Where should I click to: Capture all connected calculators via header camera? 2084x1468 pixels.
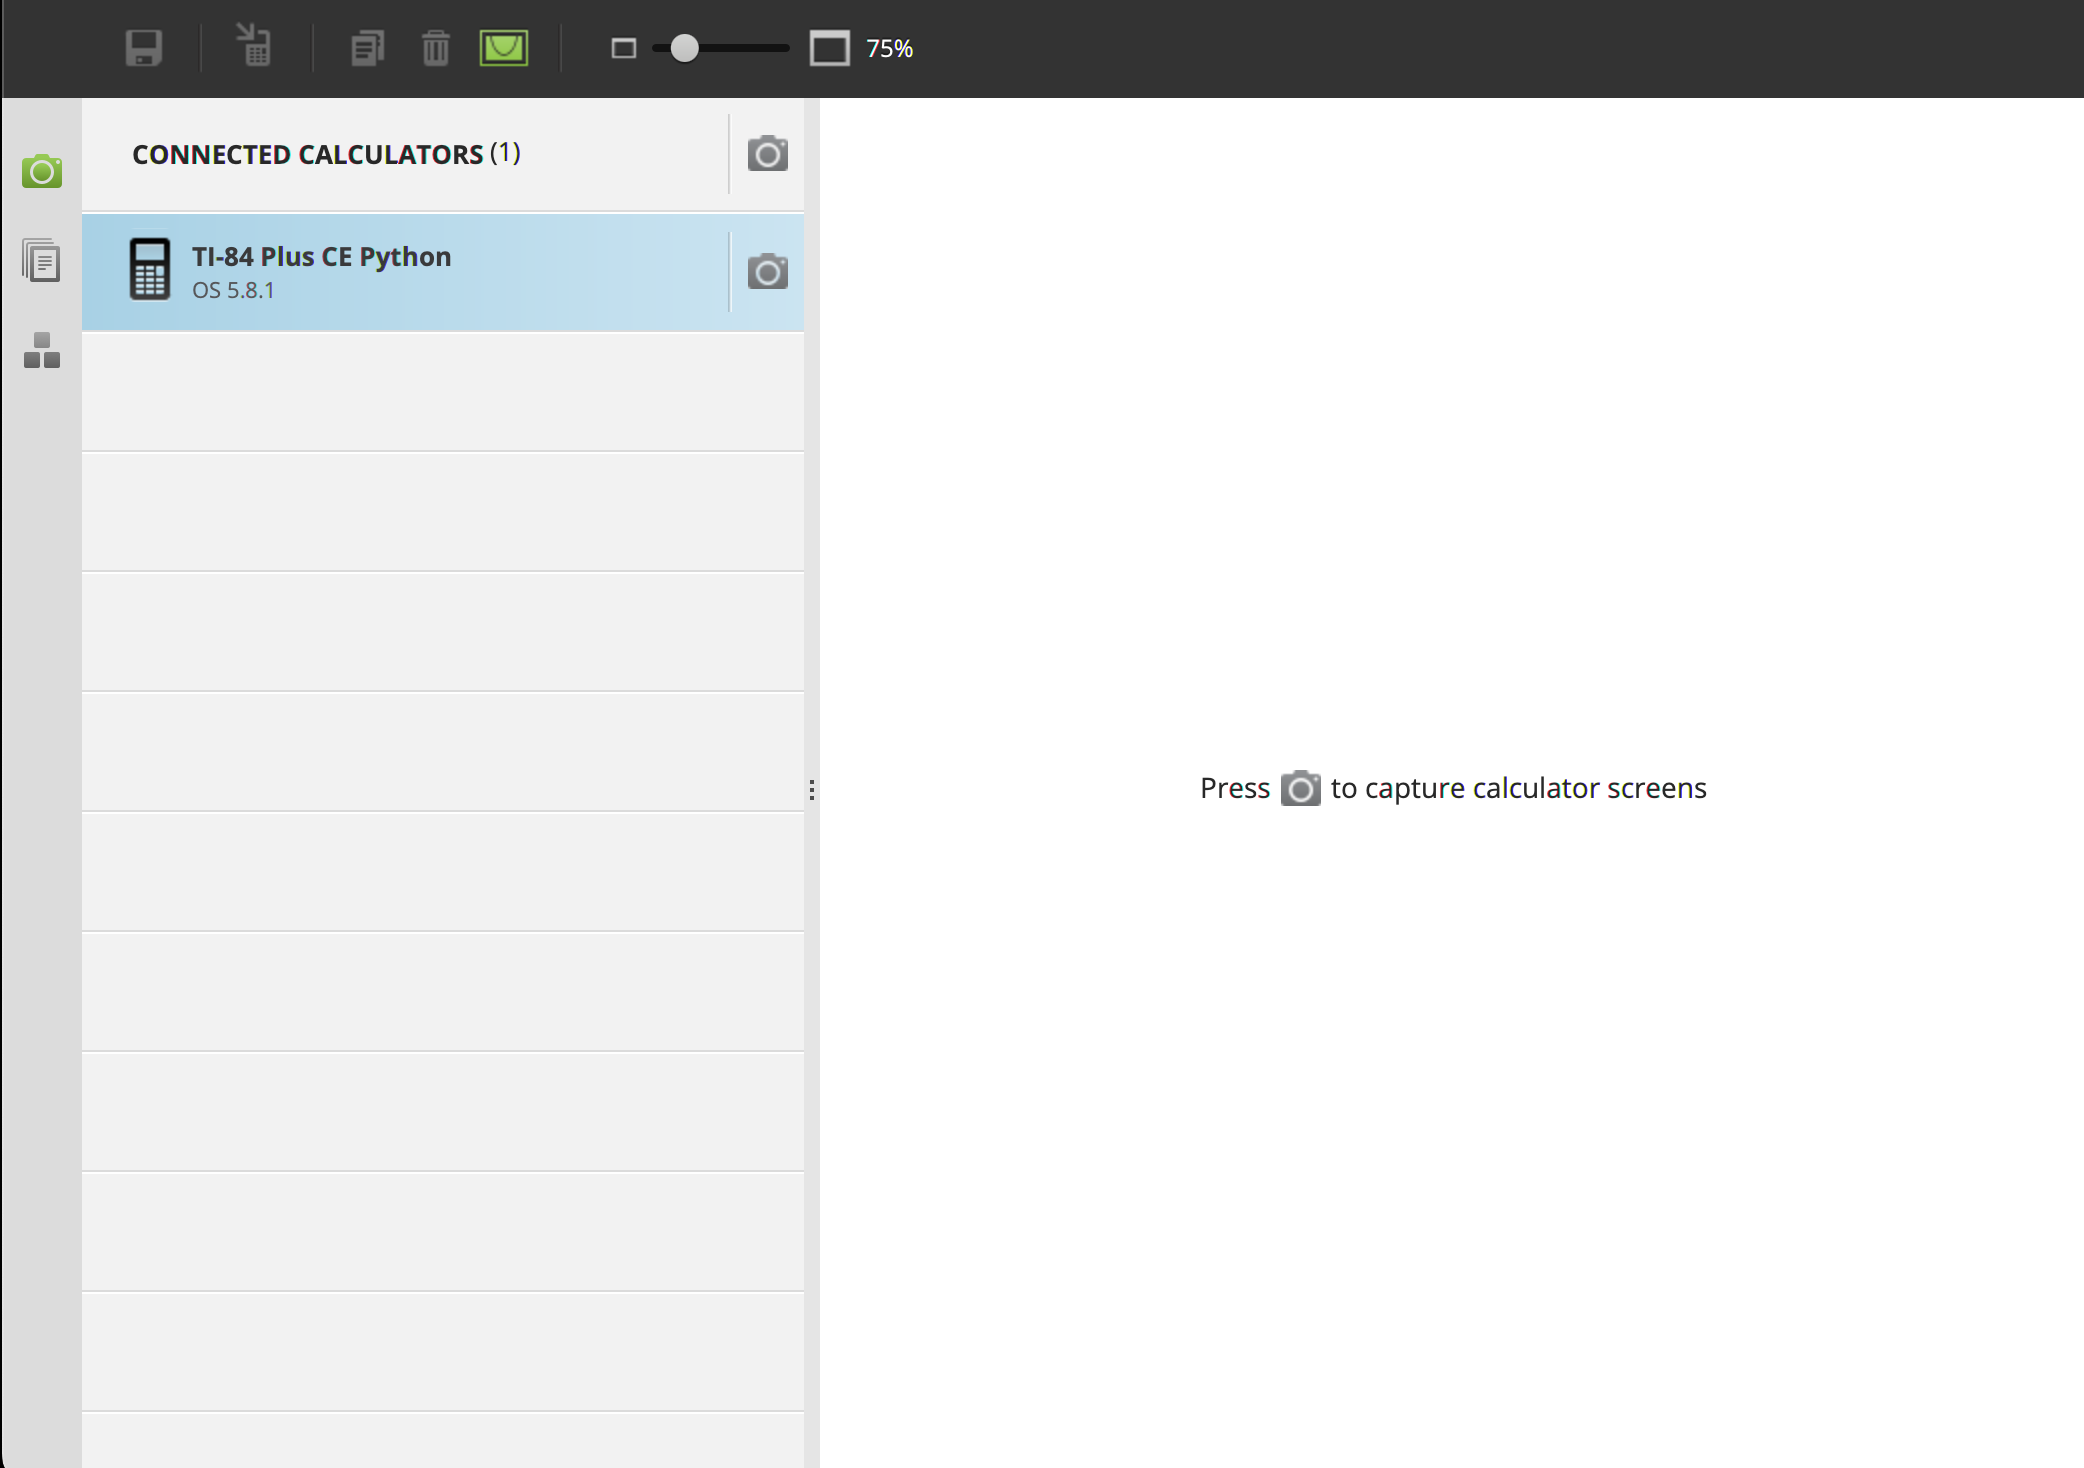tap(767, 153)
